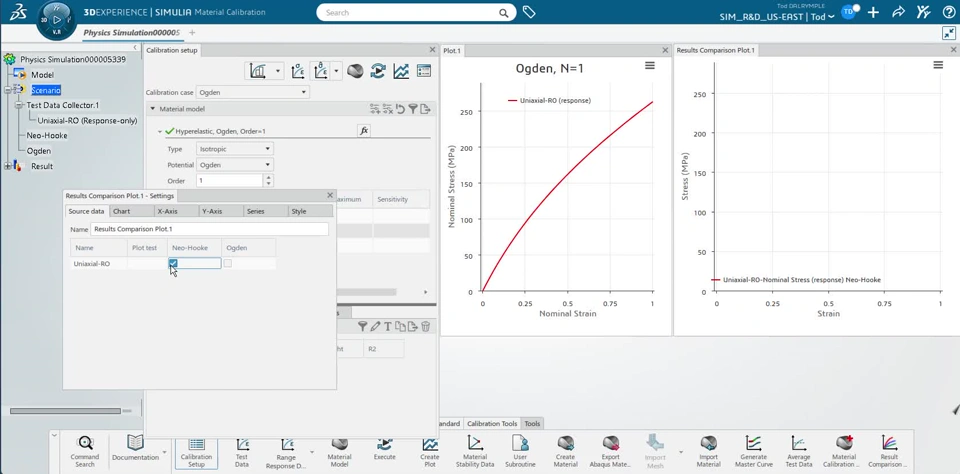Click the Material Stability Data tool
This screenshot has width=960, height=474.
click(475, 452)
